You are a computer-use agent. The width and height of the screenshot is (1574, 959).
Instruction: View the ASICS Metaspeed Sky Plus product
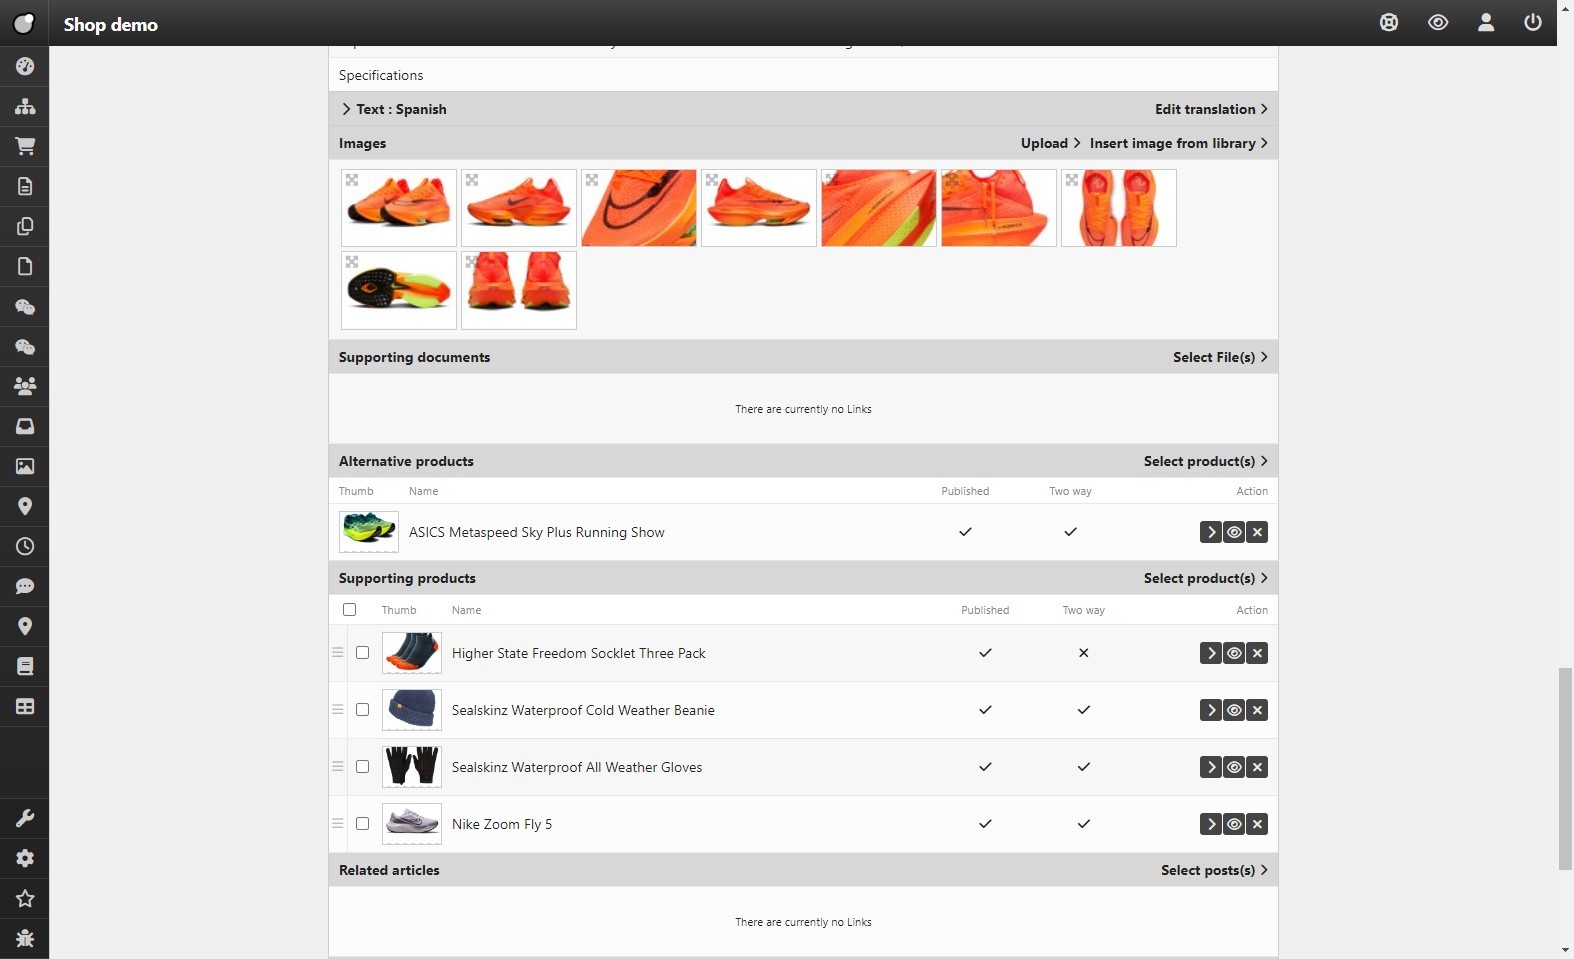[x=1234, y=532]
